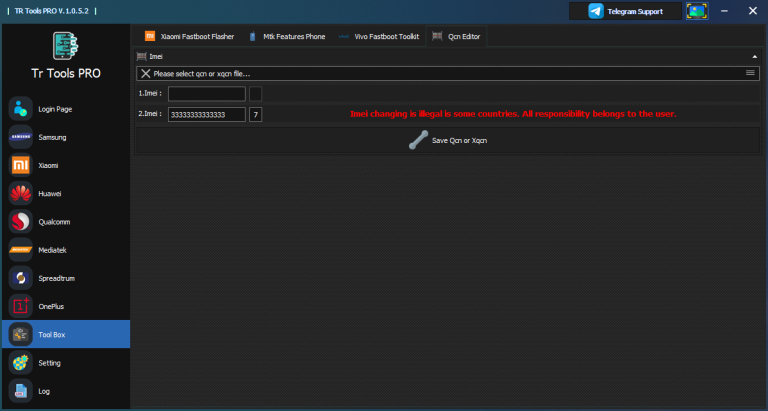Close the TR Tools PRO window
This screenshot has height=411, width=768.
[x=753, y=11]
